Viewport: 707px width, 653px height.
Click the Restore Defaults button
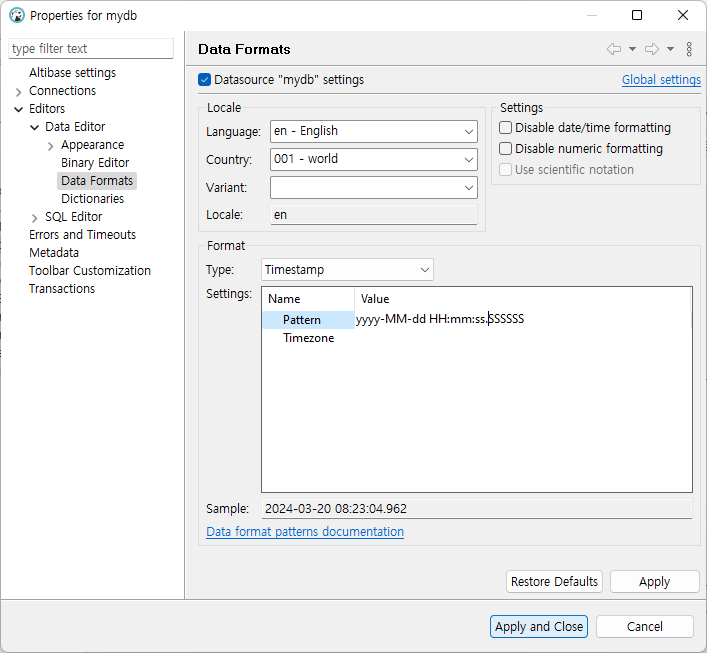tap(554, 582)
